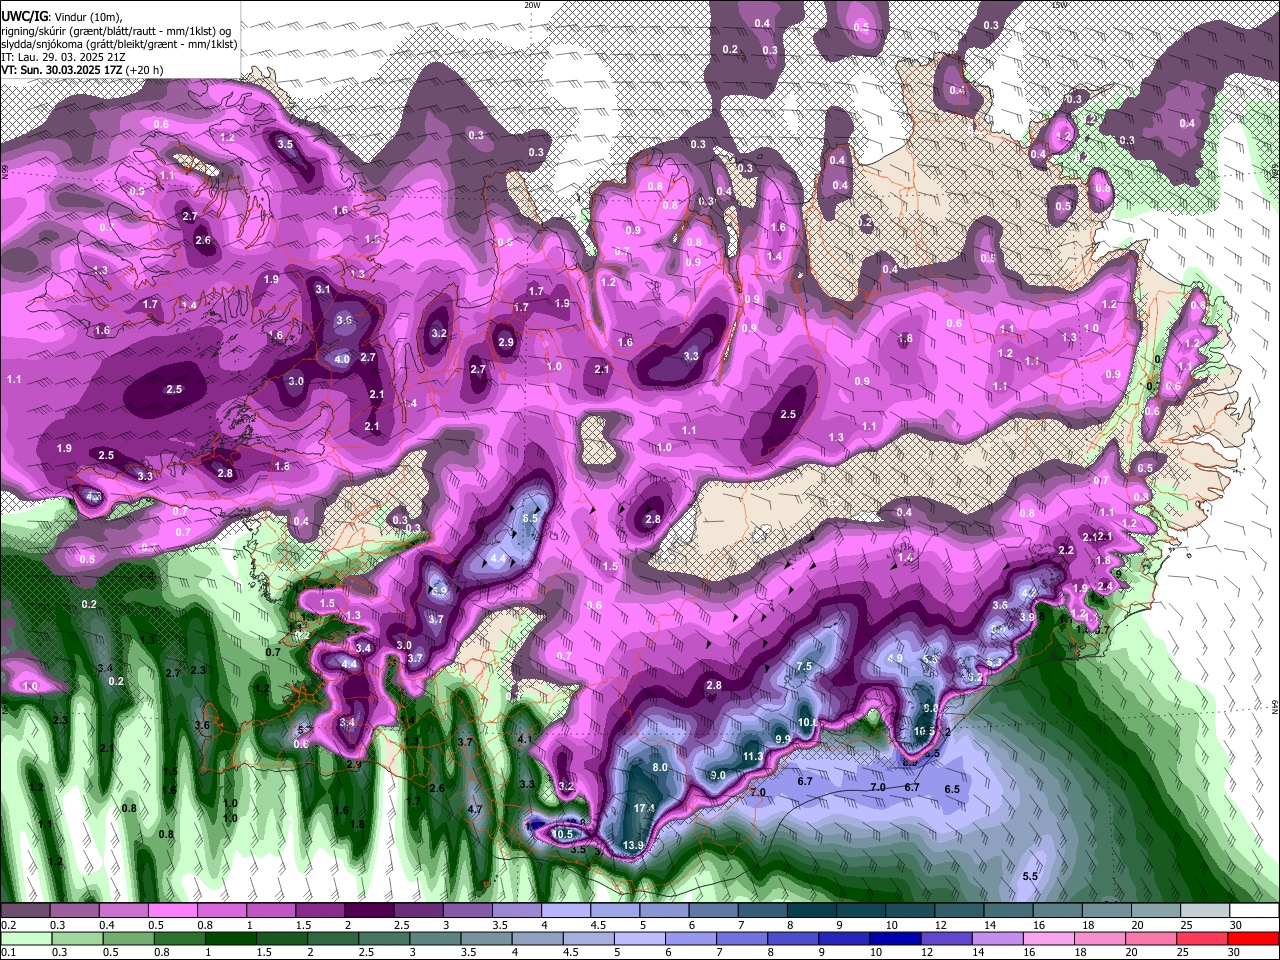
Task: Click the 3.1 snowfall value label
Action: click(323, 289)
